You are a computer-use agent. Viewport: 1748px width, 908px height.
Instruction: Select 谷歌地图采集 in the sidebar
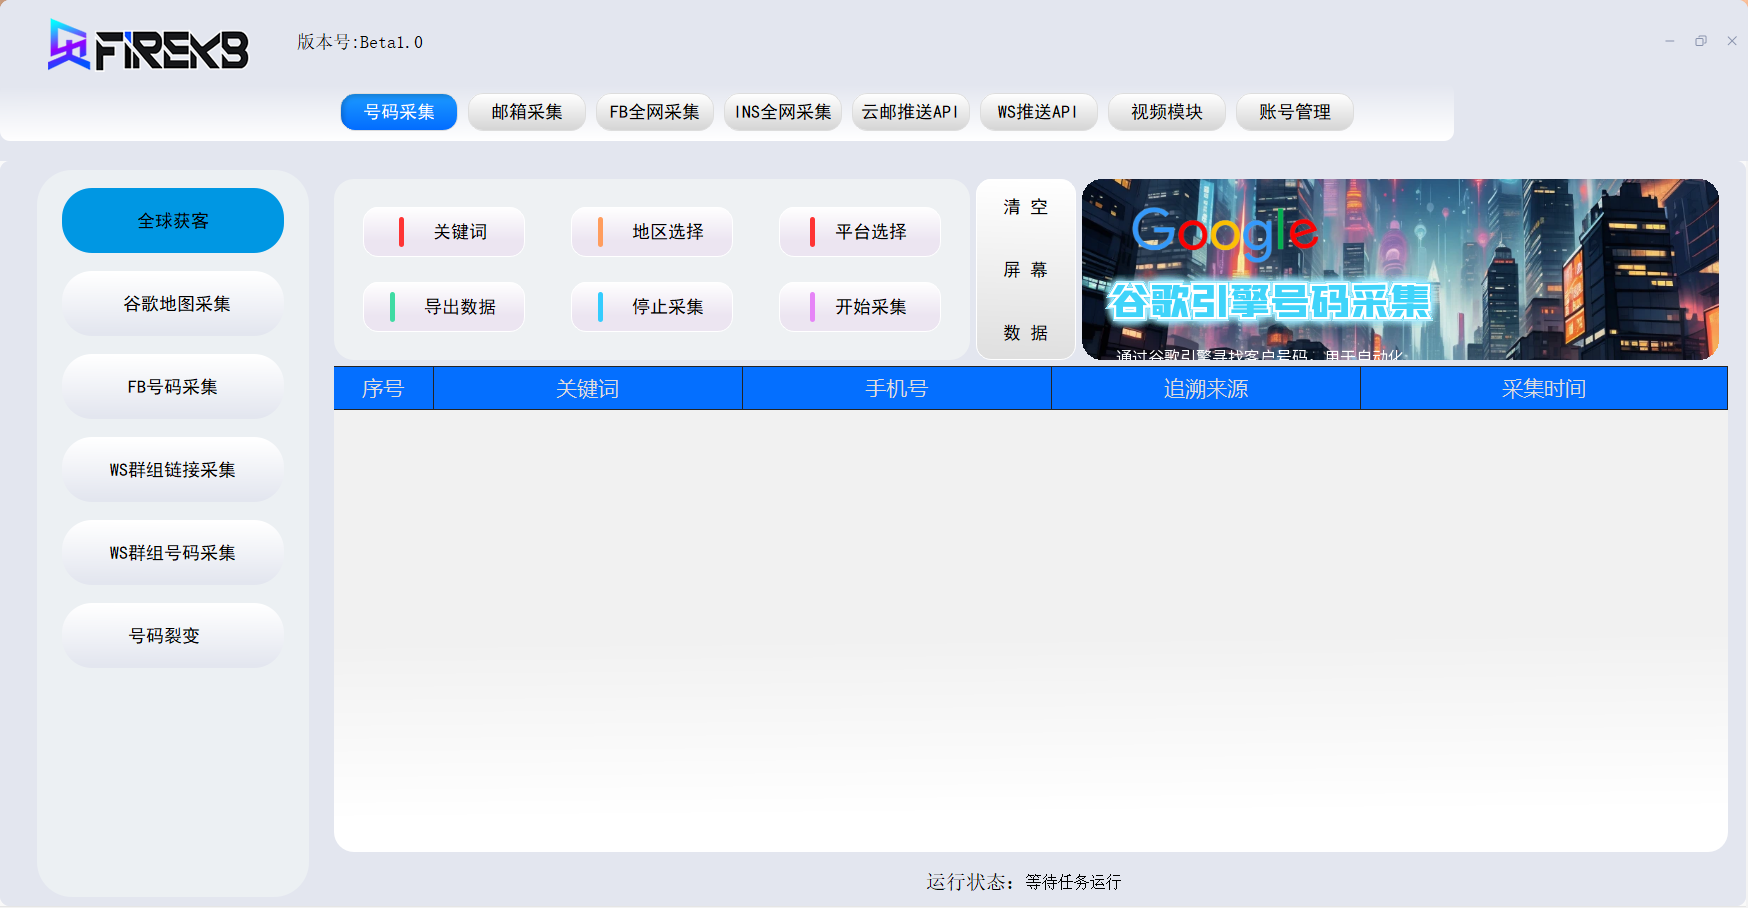173,304
